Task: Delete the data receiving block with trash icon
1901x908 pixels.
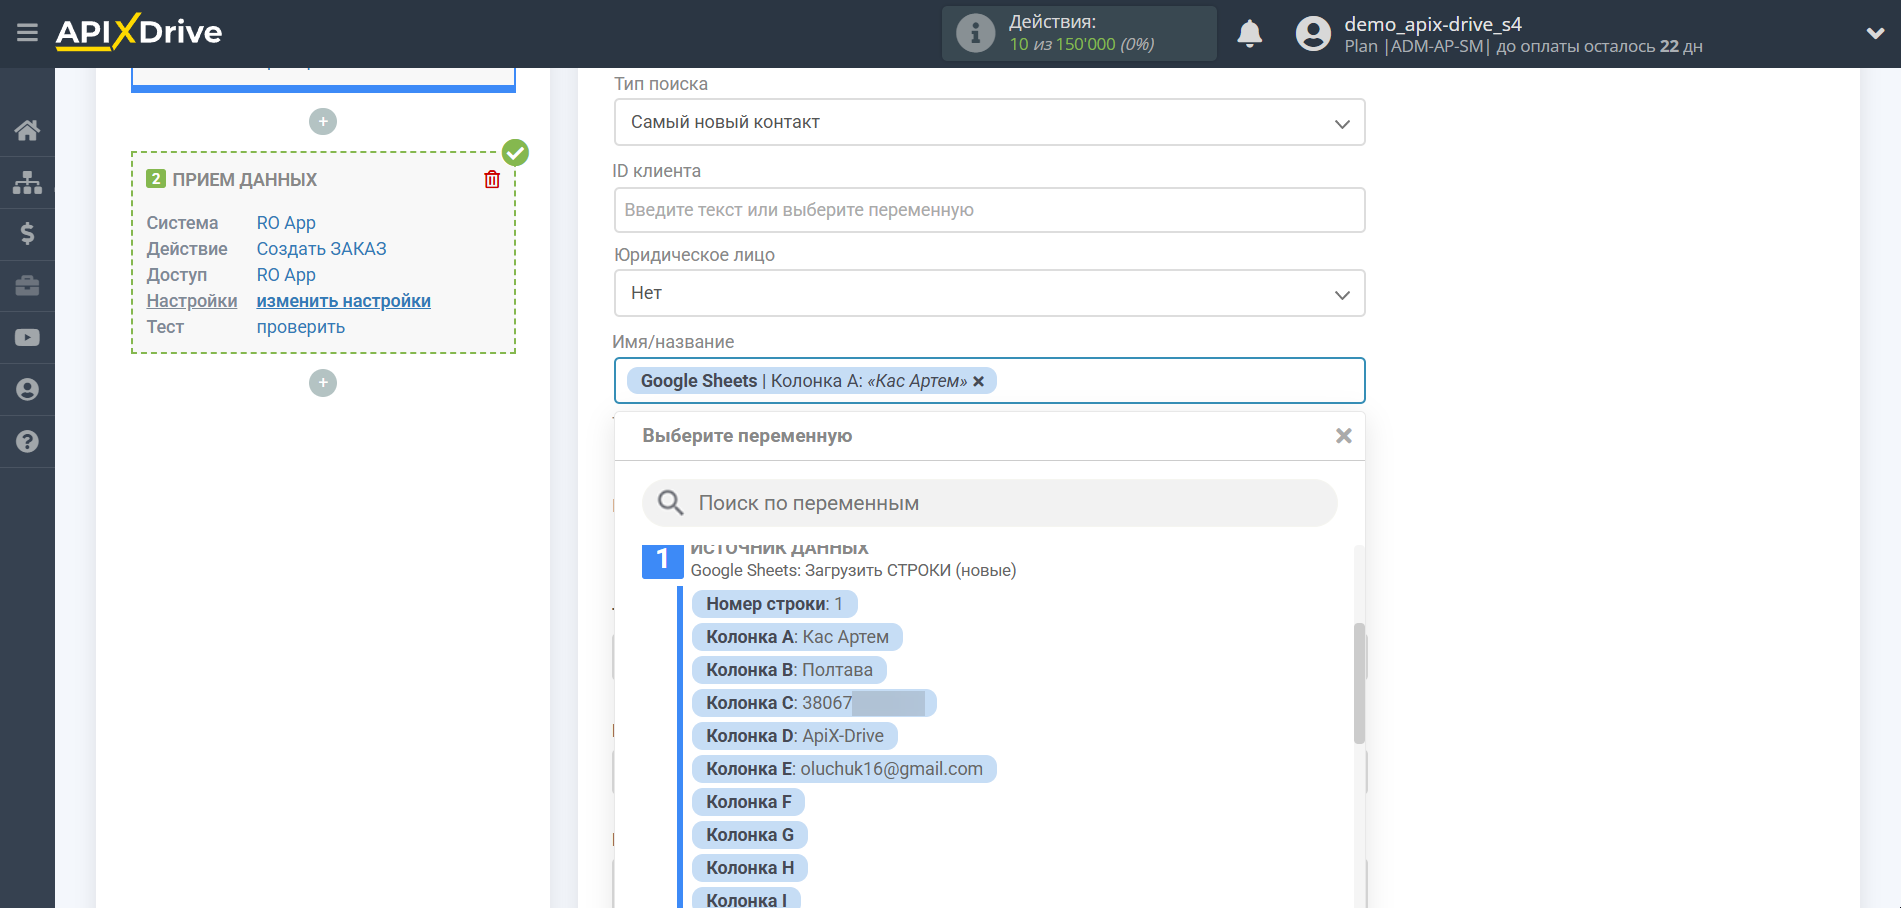Action: [492, 180]
